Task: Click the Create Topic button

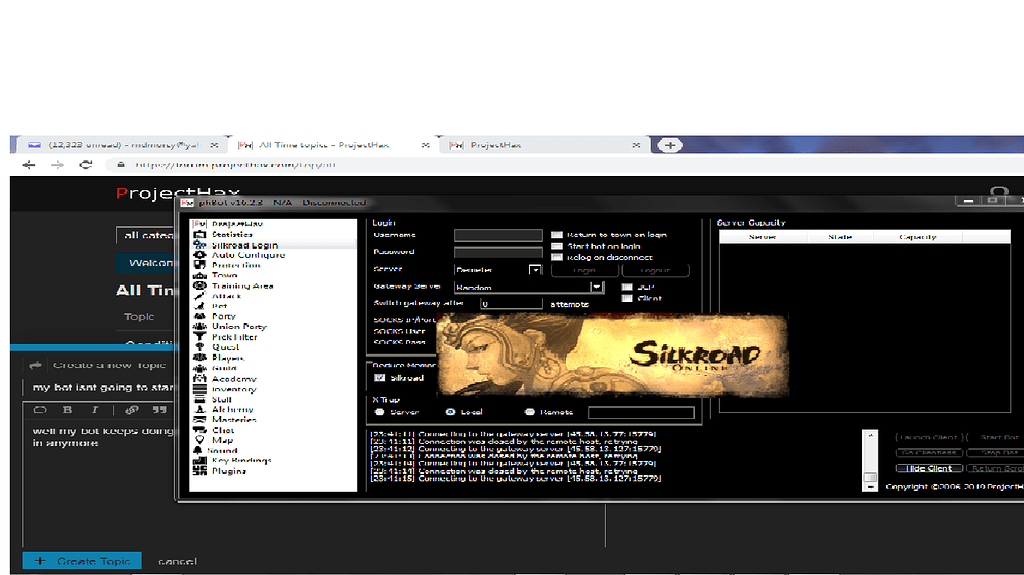Action: 83,562
